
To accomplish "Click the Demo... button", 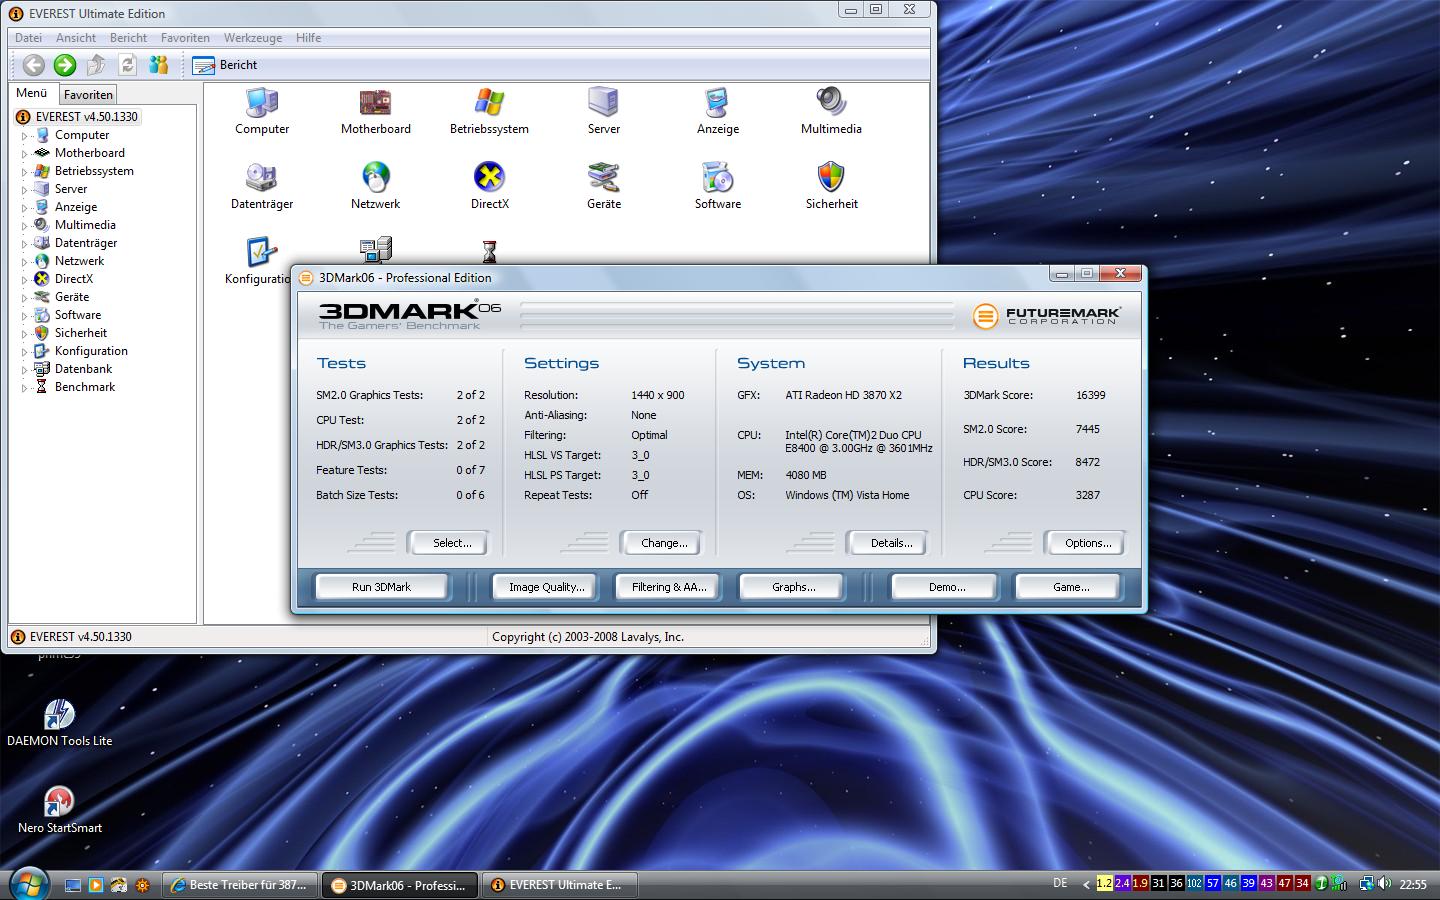I will (946, 587).
